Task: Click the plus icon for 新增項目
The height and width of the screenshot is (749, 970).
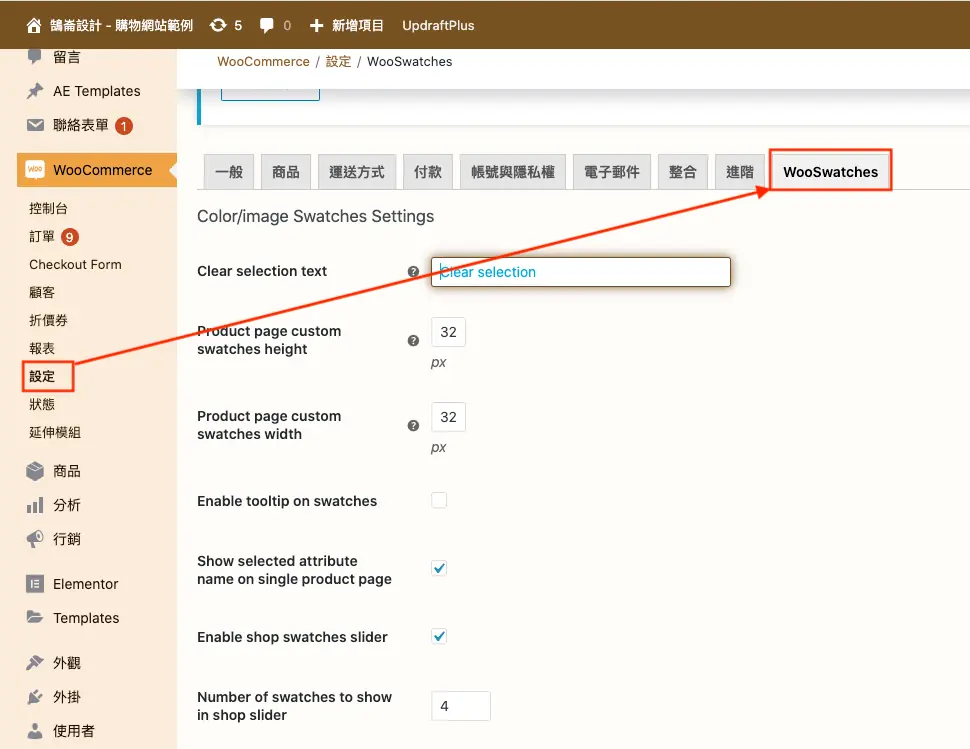Action: 316,25
